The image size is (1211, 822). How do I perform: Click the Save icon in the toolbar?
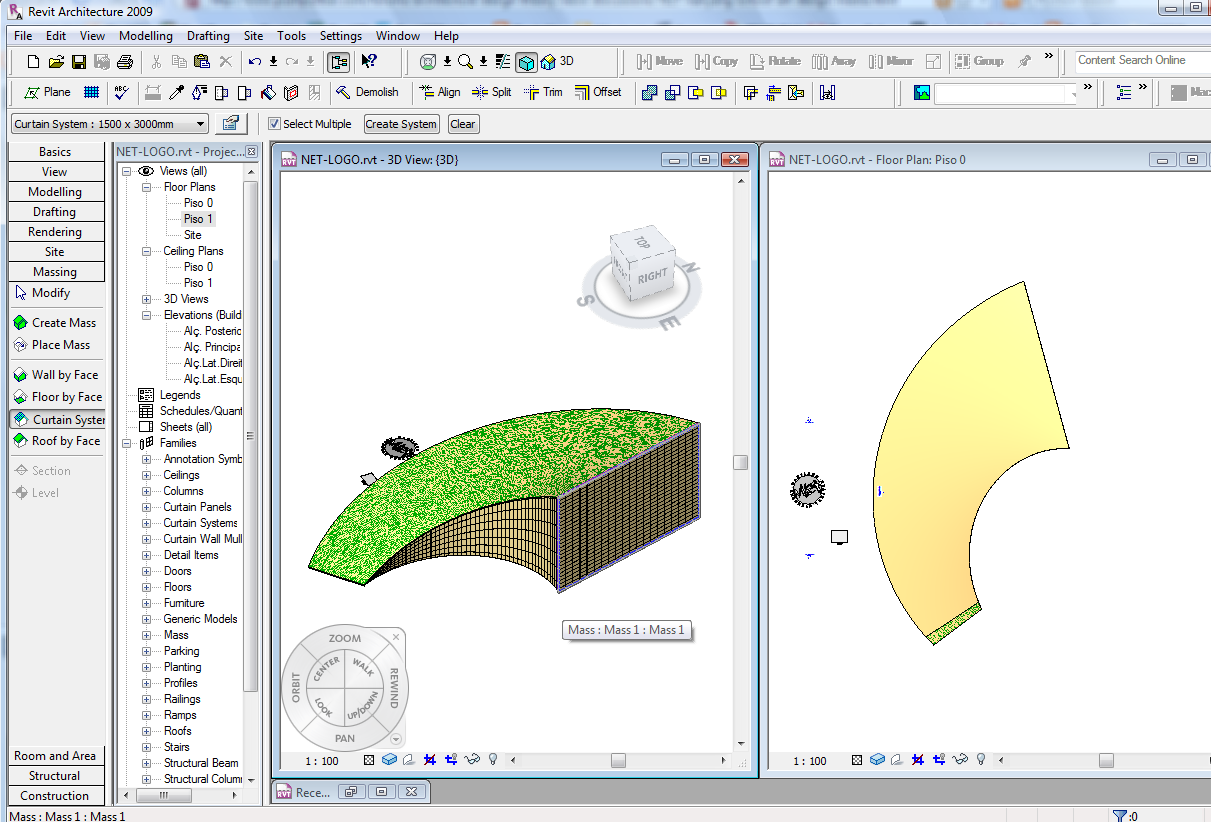click(x=79, y=62)
